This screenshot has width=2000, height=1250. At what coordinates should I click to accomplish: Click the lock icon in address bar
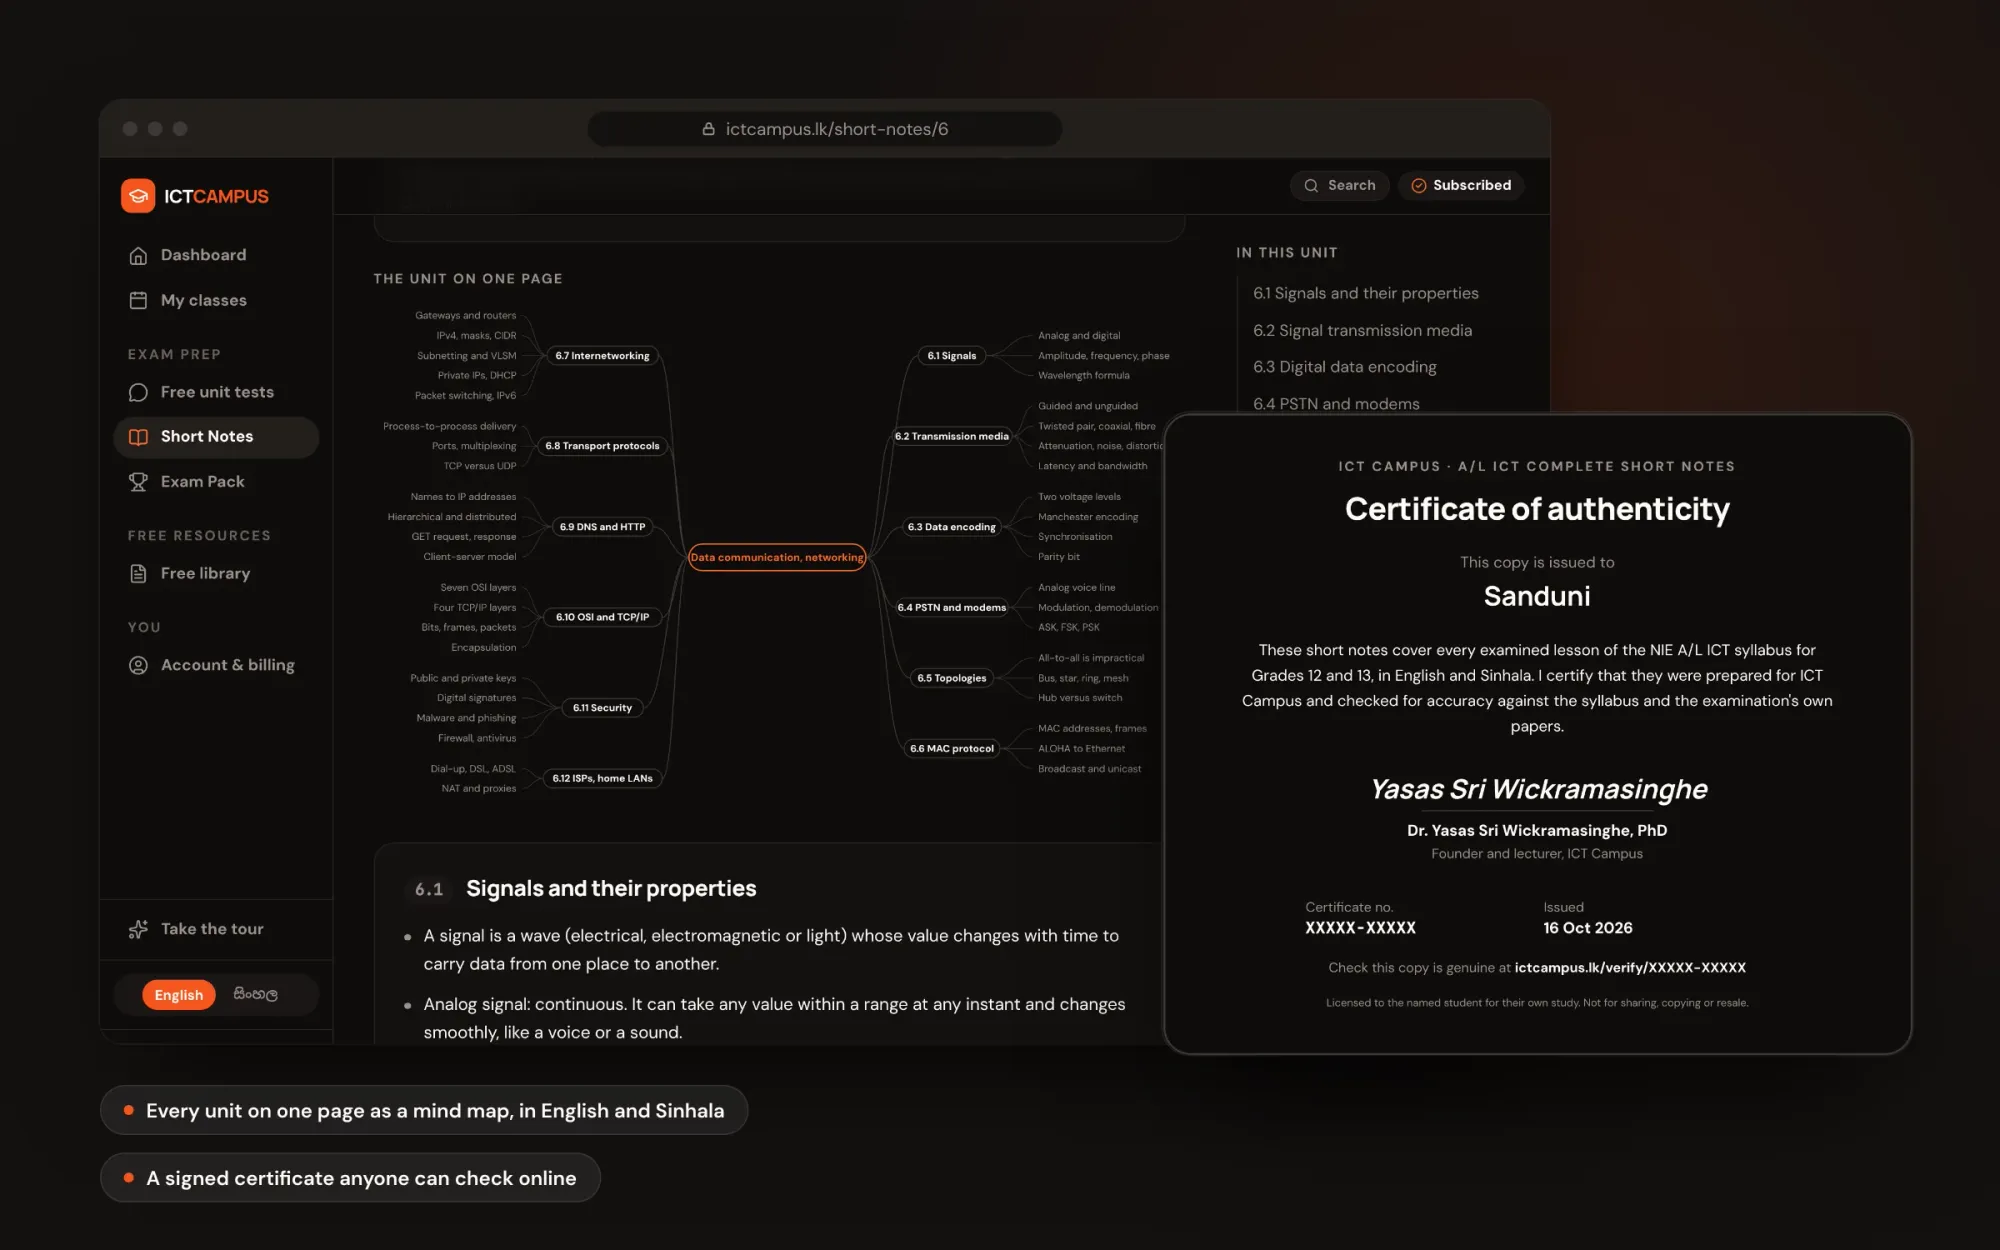point(708,129)
